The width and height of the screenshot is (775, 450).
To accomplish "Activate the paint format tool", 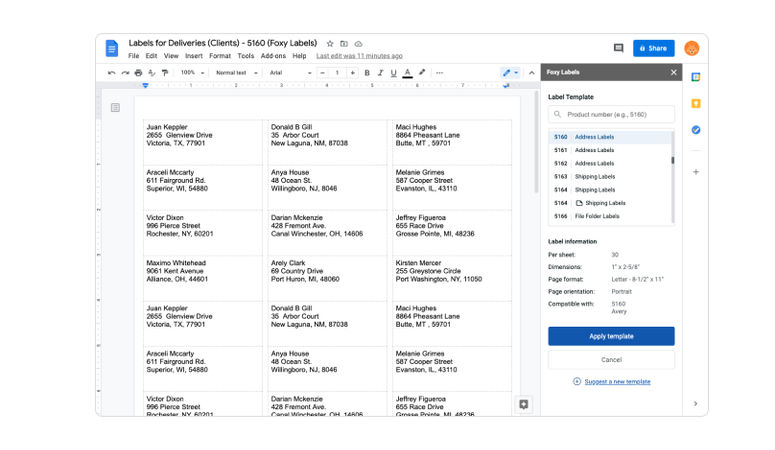I will pyautogui.click(x=165, y=73).
